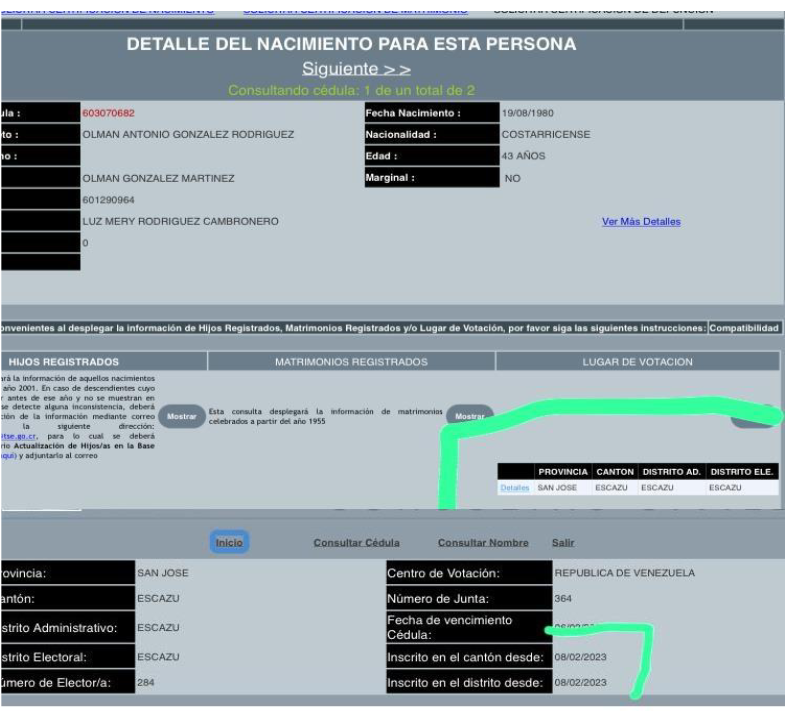Select date next to Inscrito en el distrito
The image size is (791, 711).
click(580, 683)
